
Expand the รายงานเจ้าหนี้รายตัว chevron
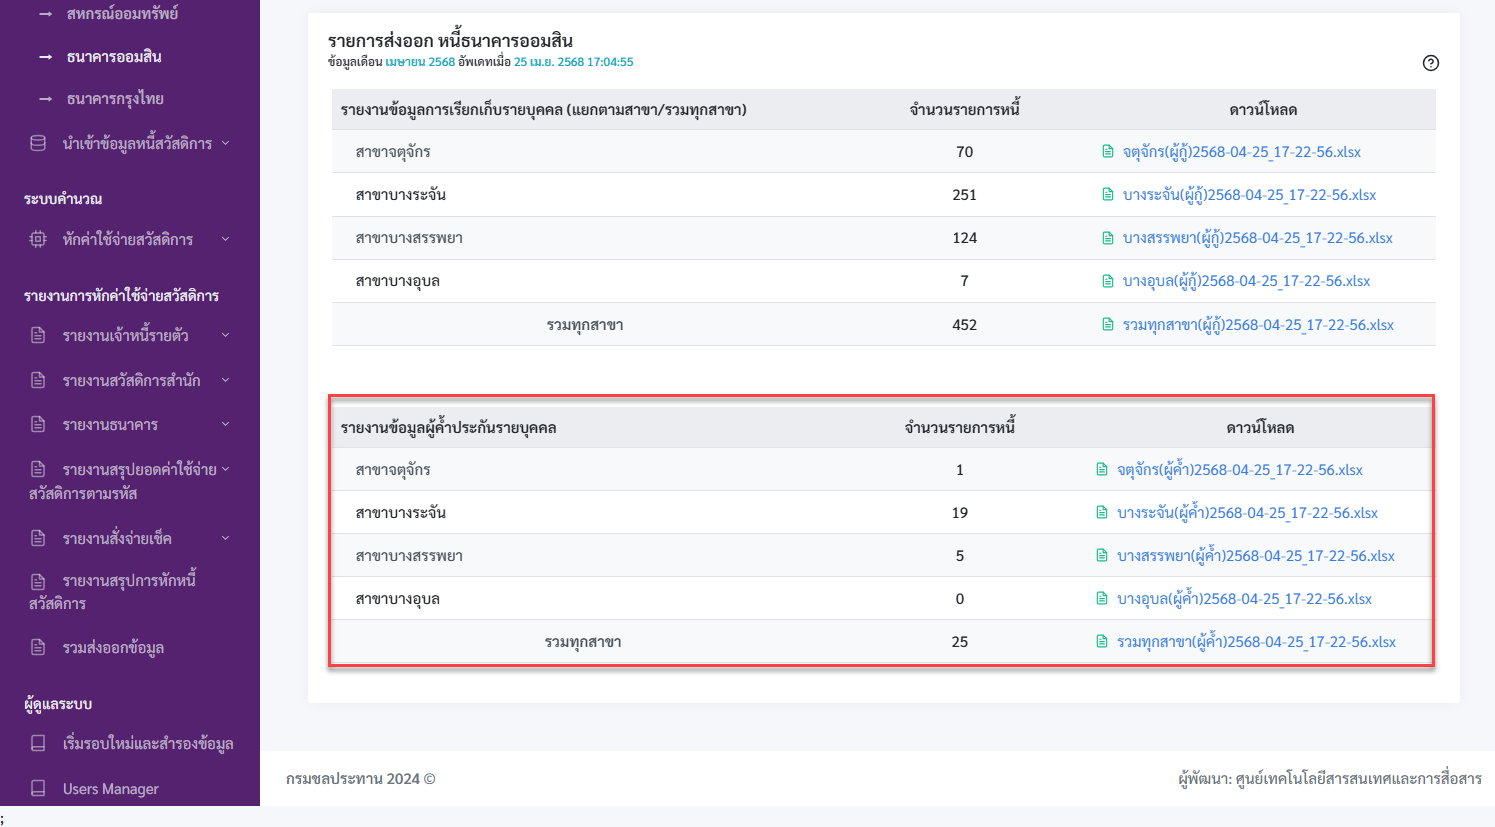[226, 335]
